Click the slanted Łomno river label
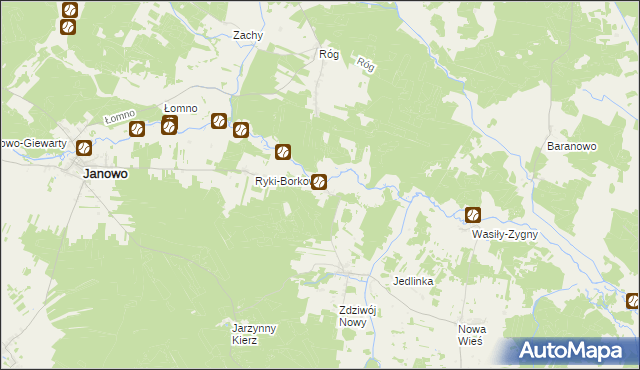The height and width of the screenshot is (370, 640). pos(120,117)
